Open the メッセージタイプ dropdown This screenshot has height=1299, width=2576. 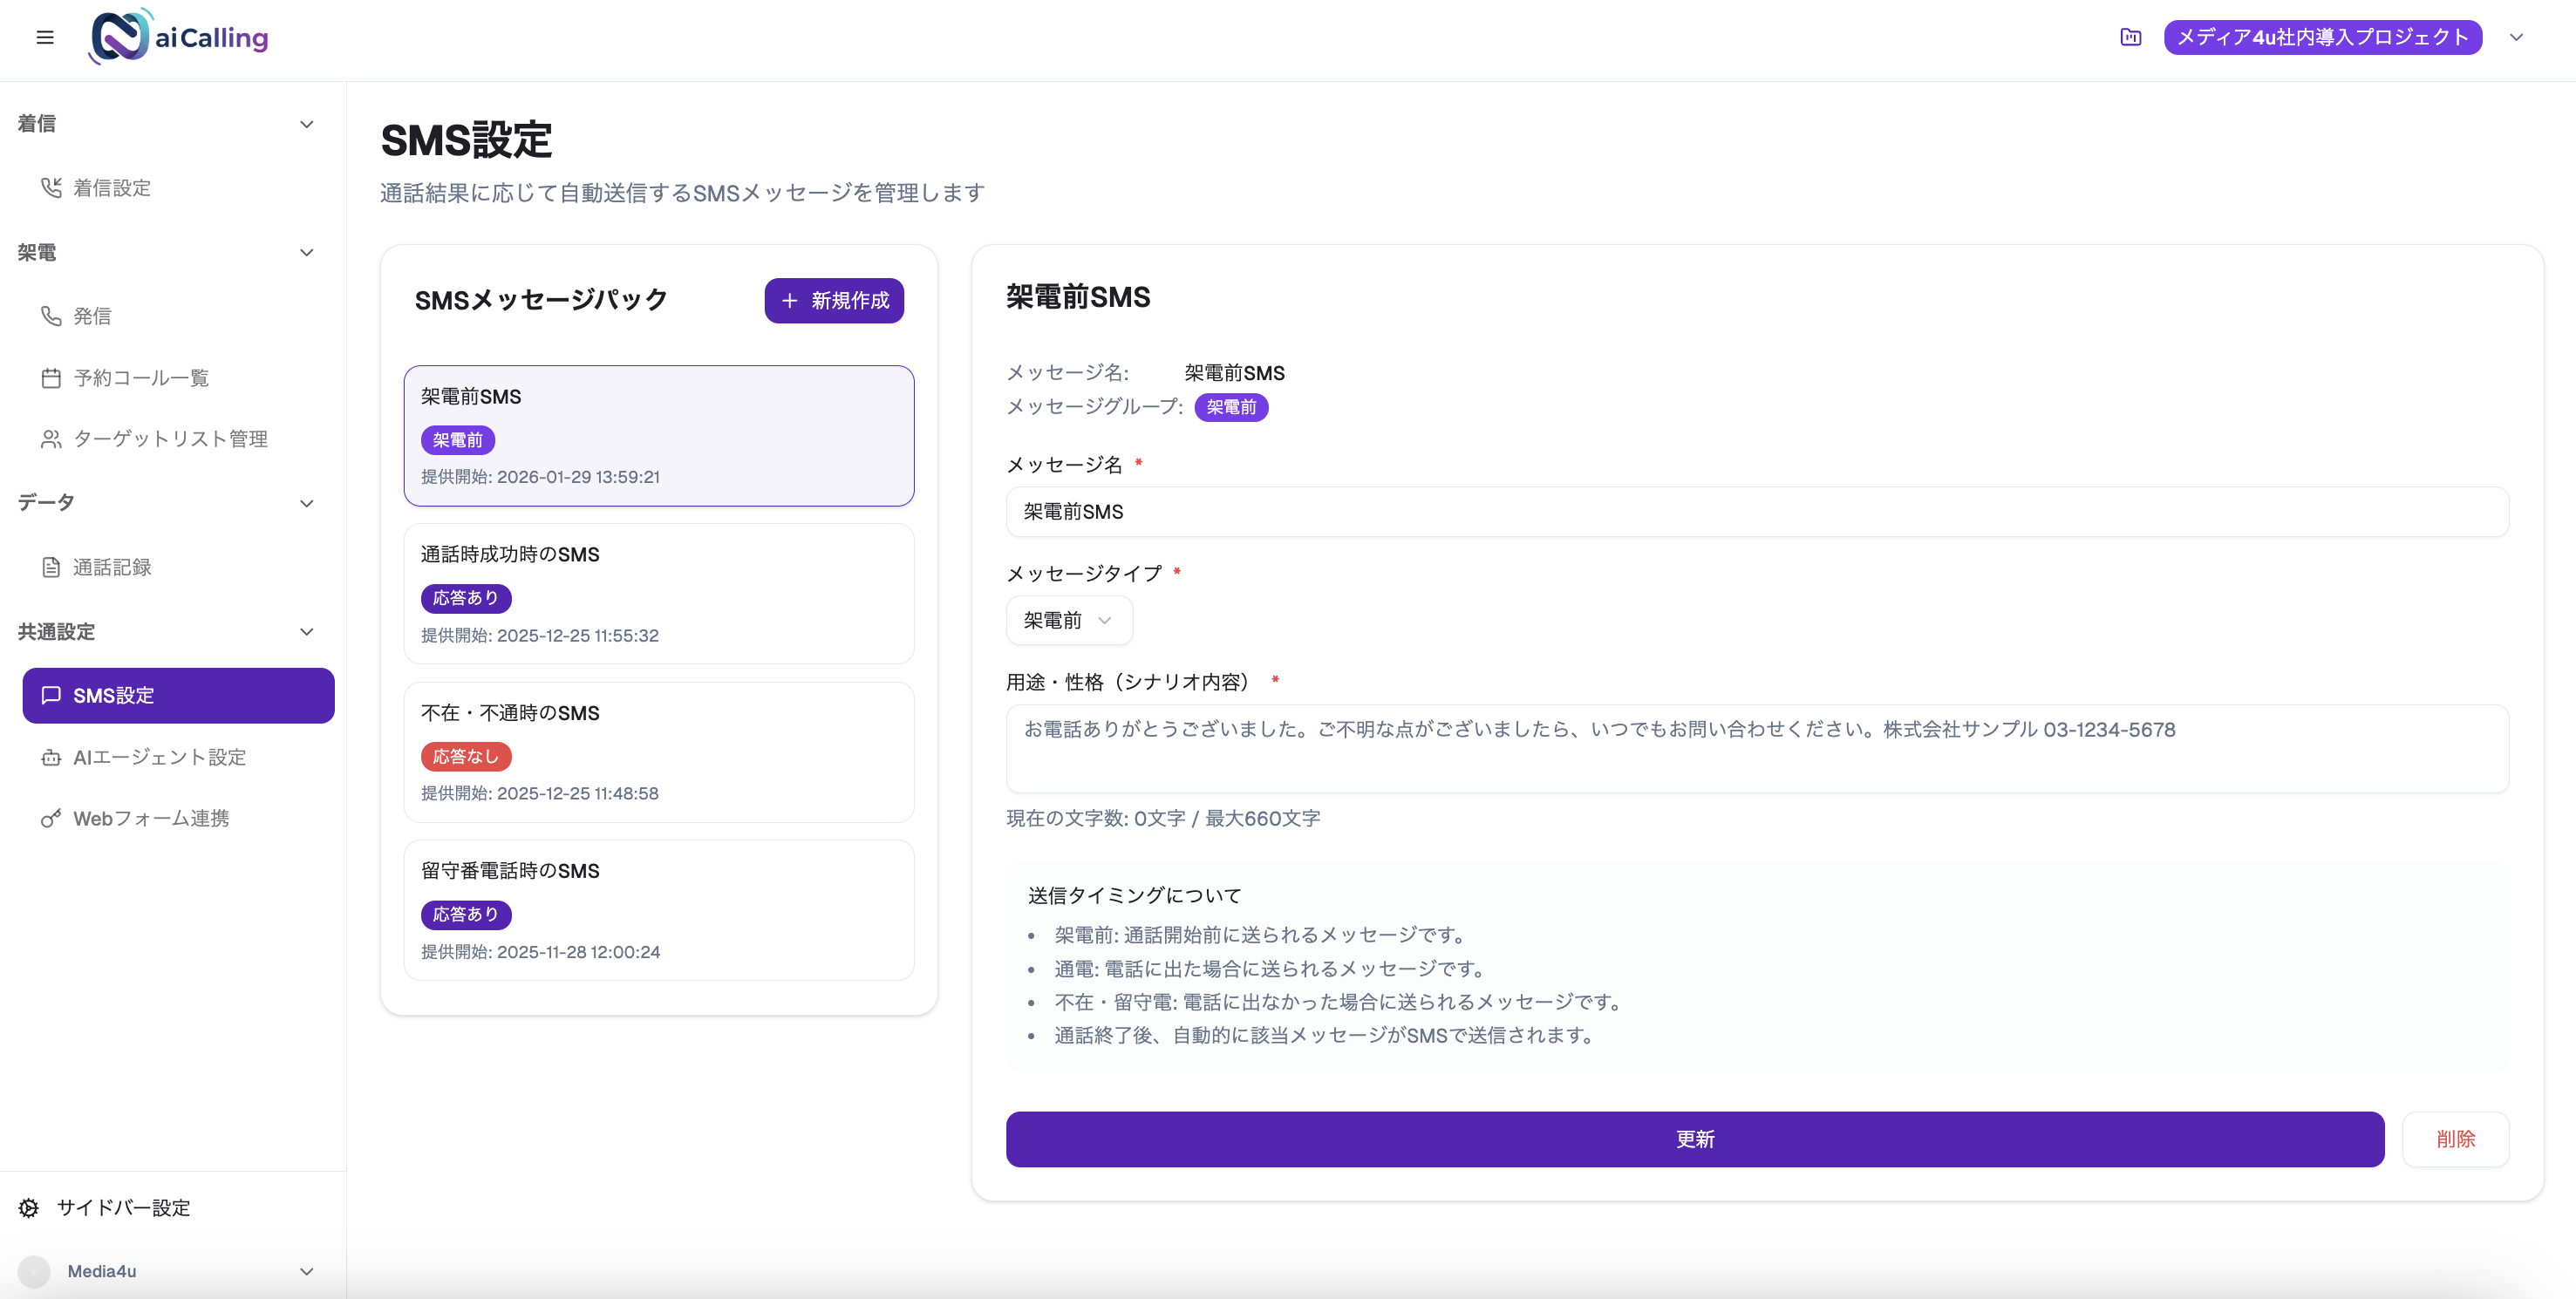point(1068,620)
